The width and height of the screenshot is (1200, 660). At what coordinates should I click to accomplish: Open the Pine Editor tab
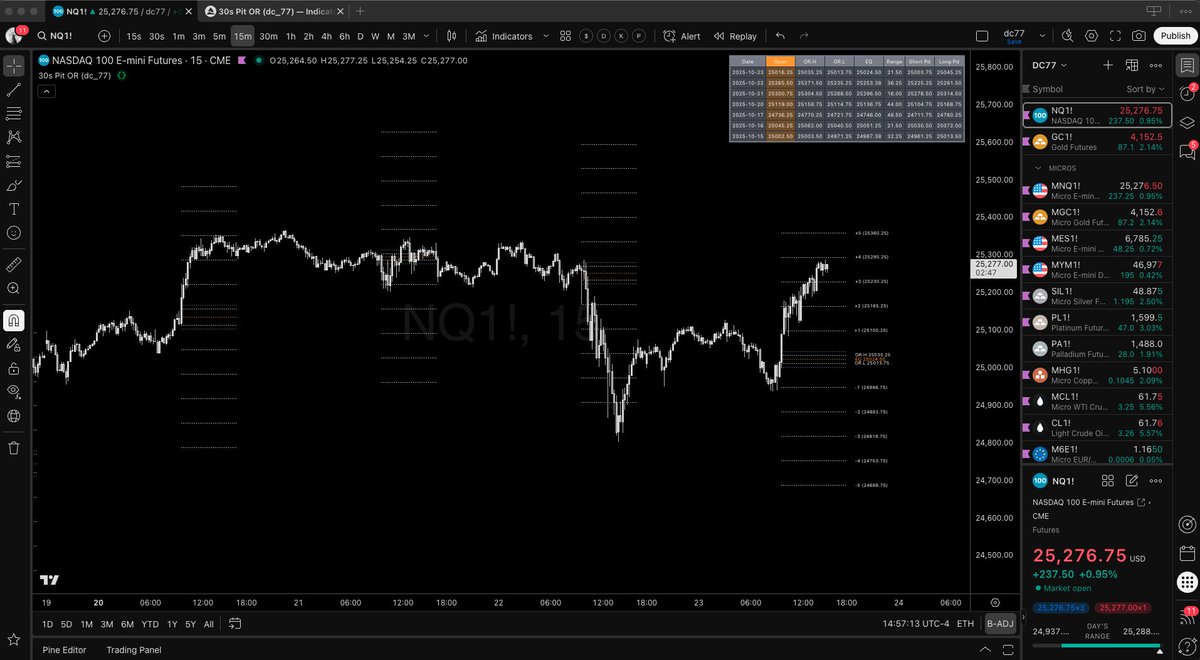(x=64, y=650)
